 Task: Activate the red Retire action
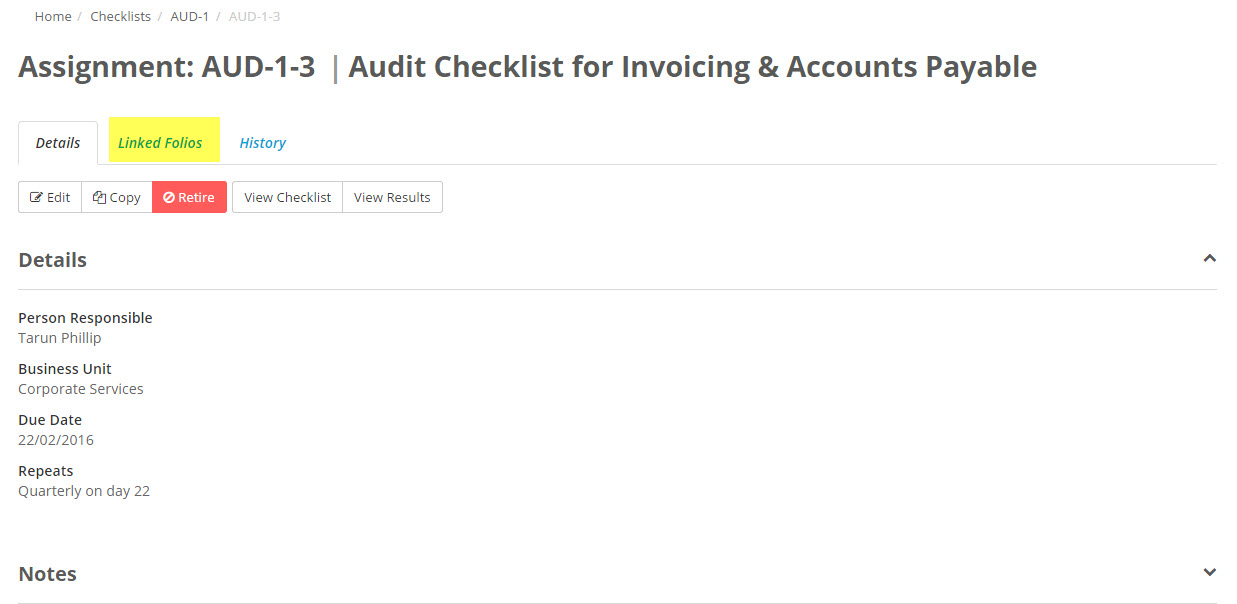pyautogui.click(x=189, y=196)
